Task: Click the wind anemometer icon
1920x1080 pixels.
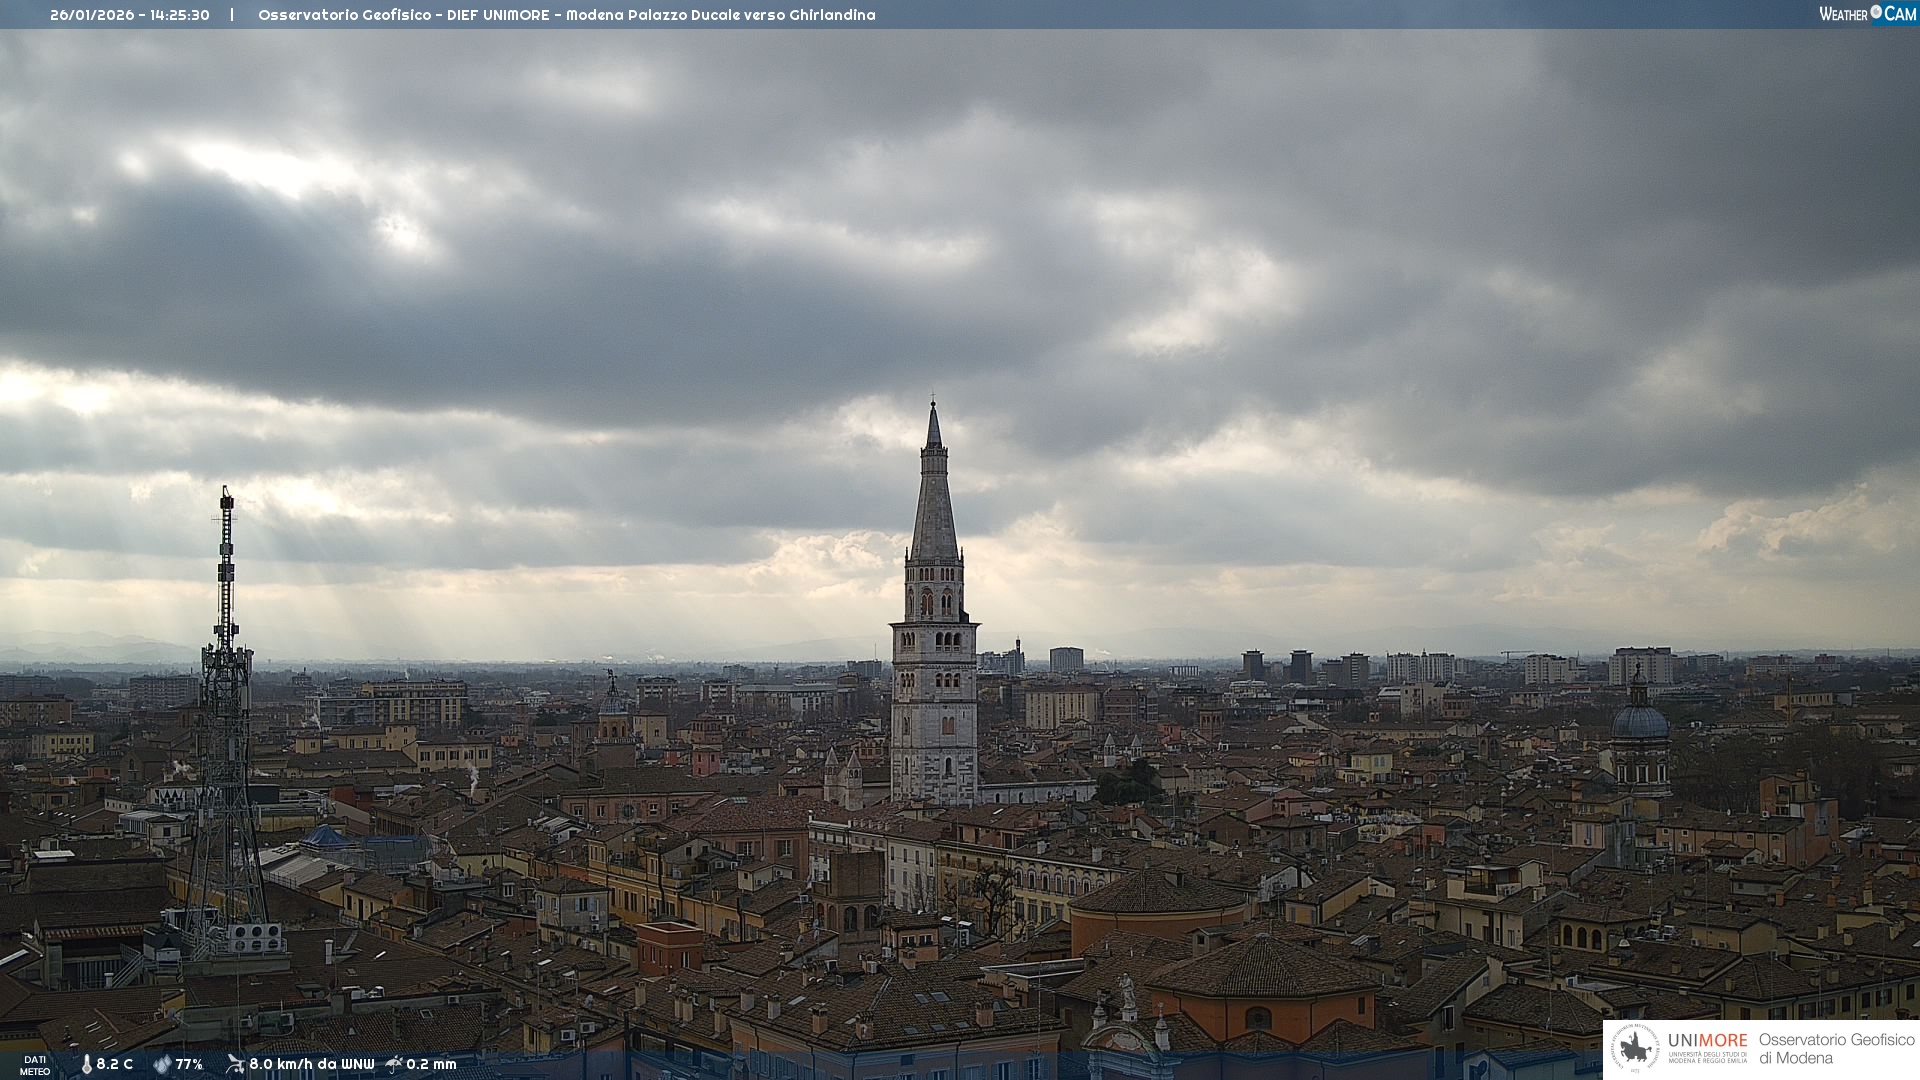Action: pyautogui.click(x=235, y=1064)
